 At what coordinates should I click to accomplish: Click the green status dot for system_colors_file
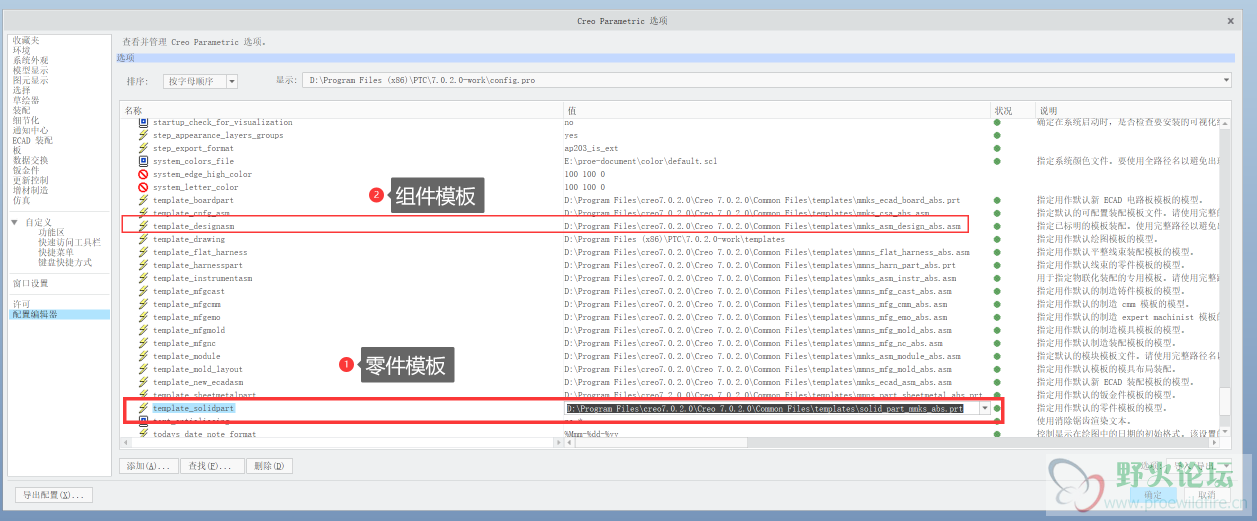[x=997, y=161]
